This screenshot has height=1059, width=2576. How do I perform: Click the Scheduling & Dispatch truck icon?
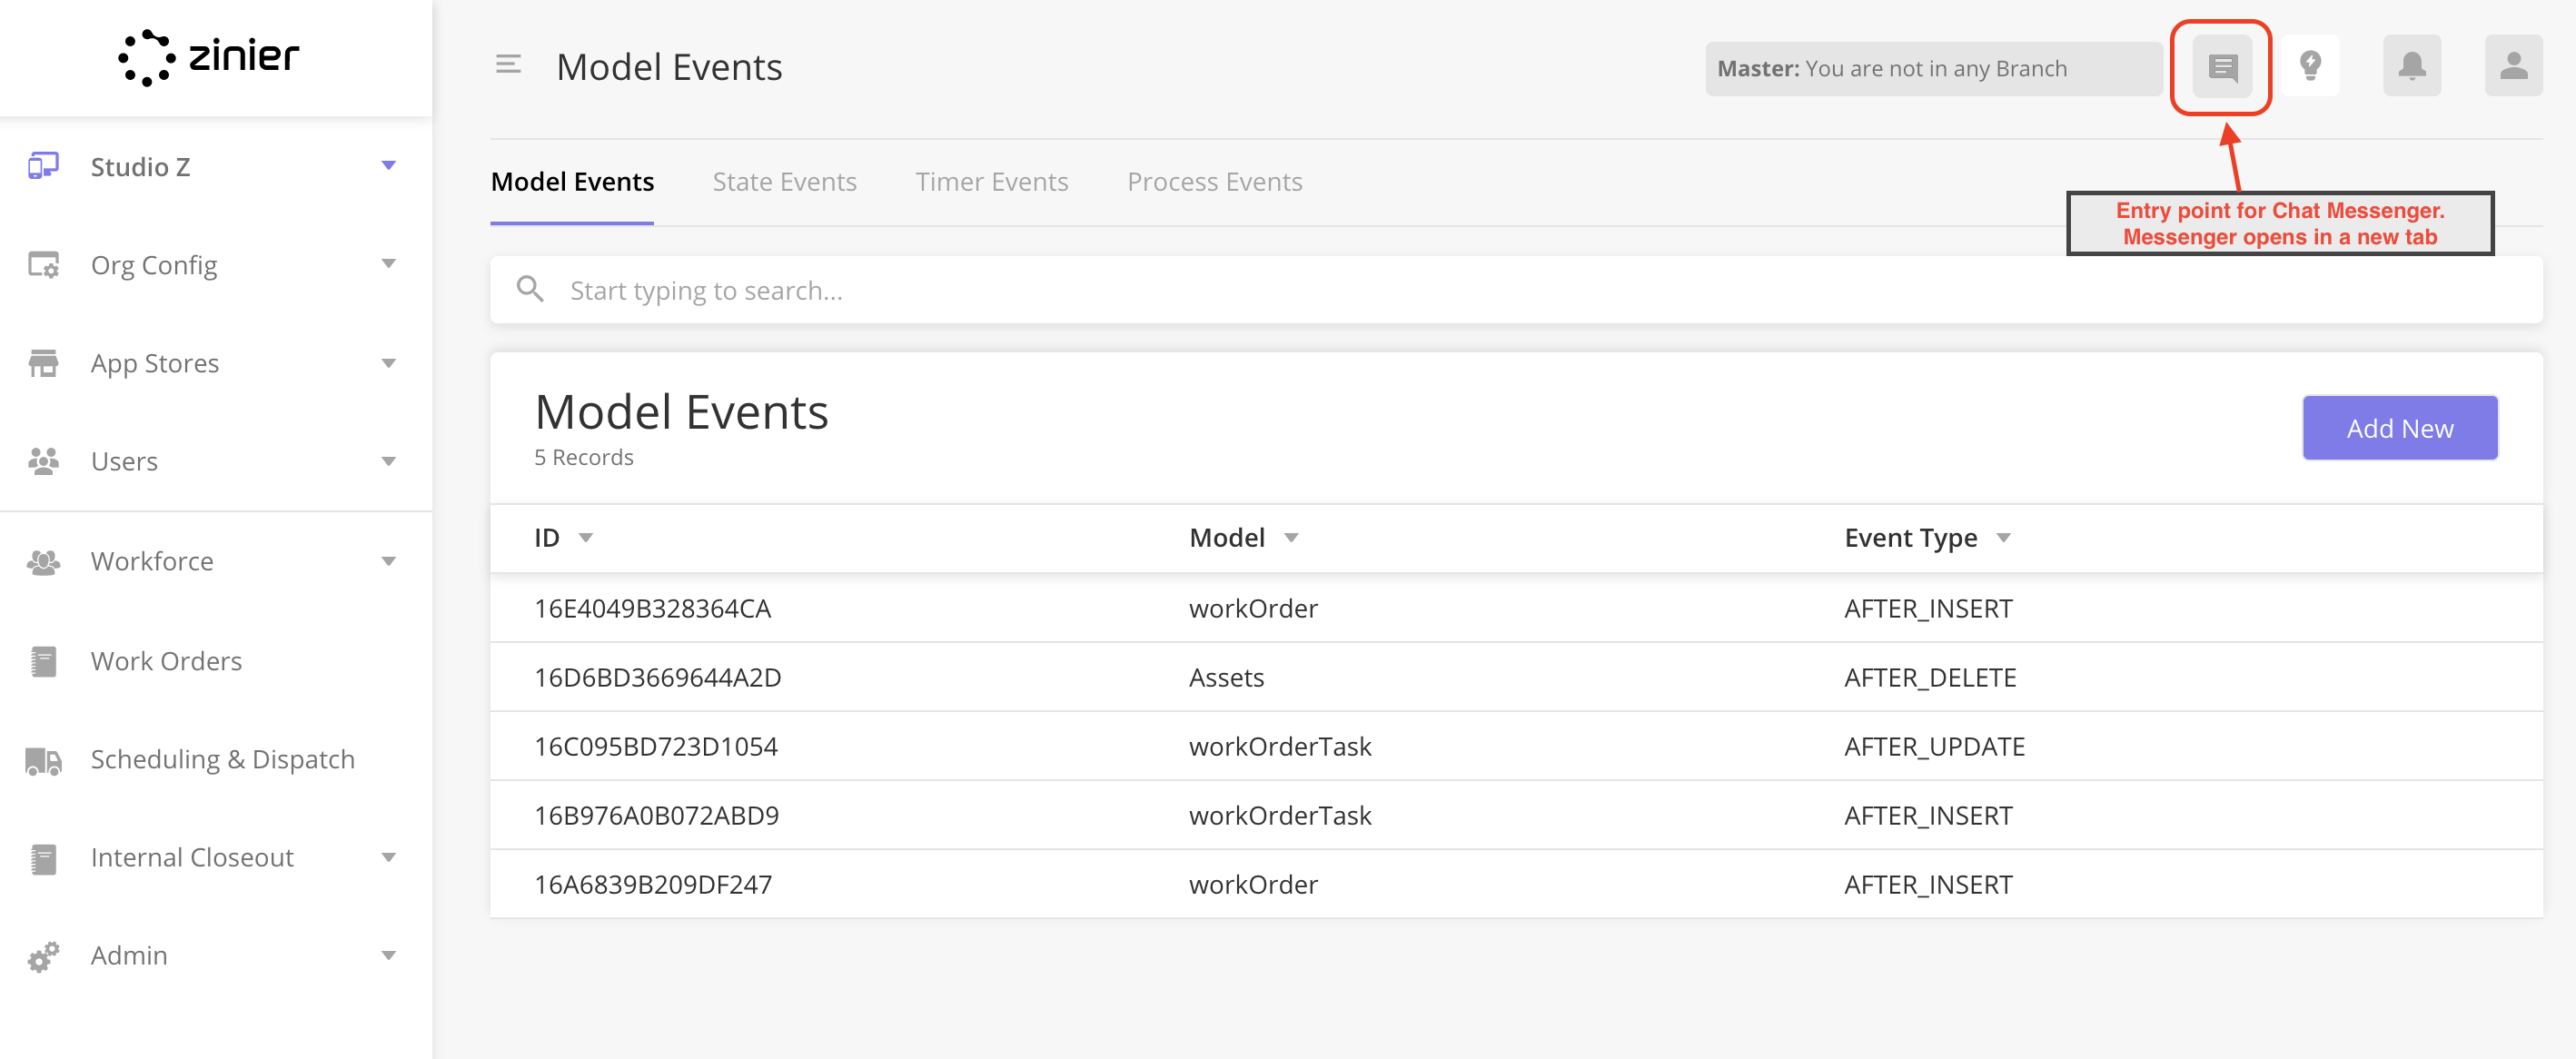click(x=43, y=760)
